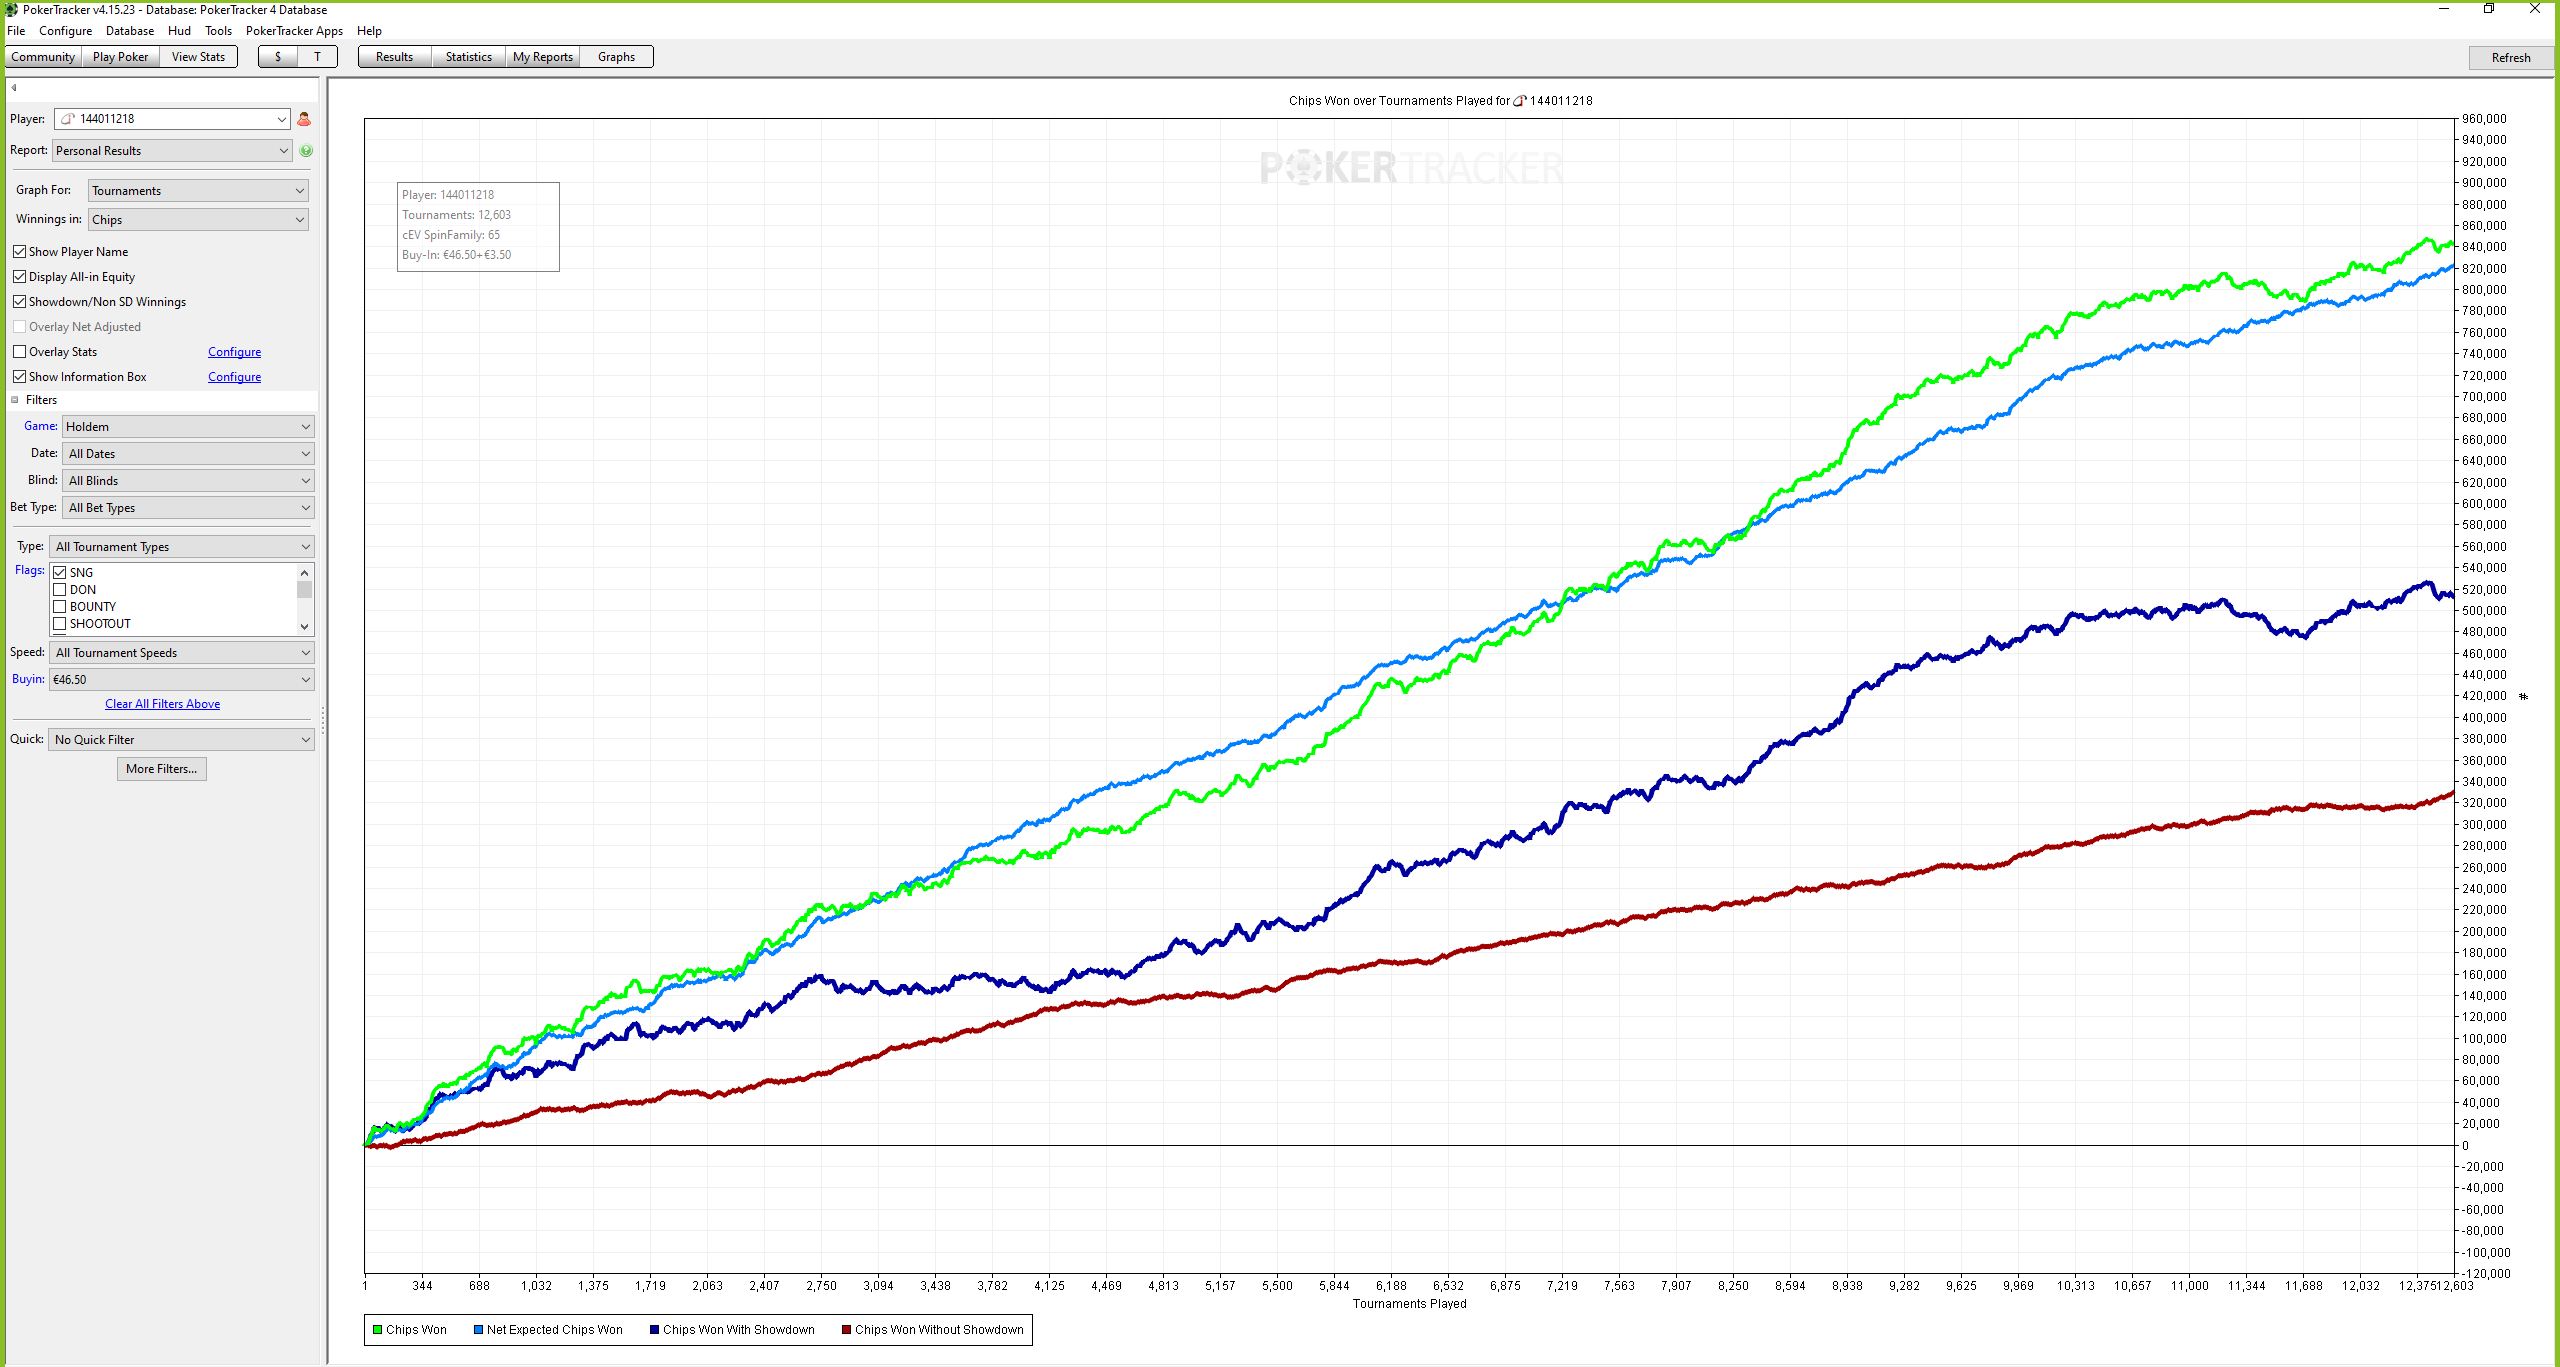Click the Net Expected Chips Won legend swatch

click(x=479, y=1330)
